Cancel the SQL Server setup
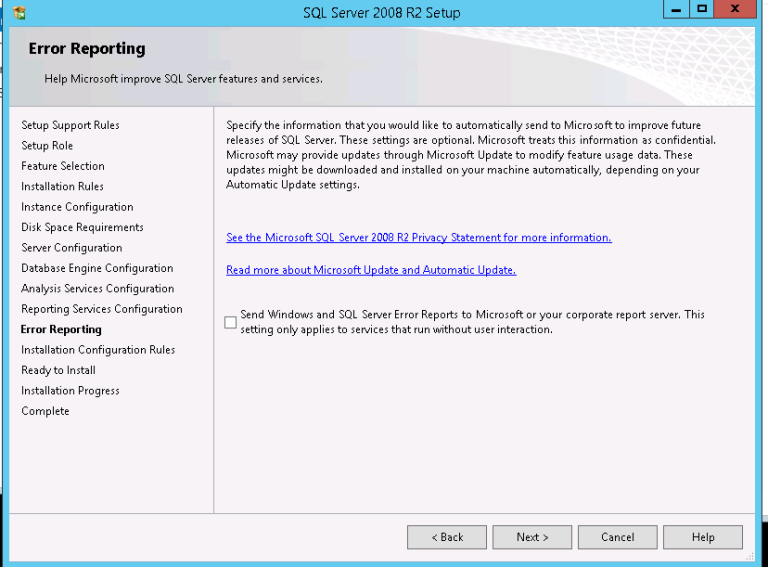The height and width of the screenshot is (567, 768). pos(618,537)
